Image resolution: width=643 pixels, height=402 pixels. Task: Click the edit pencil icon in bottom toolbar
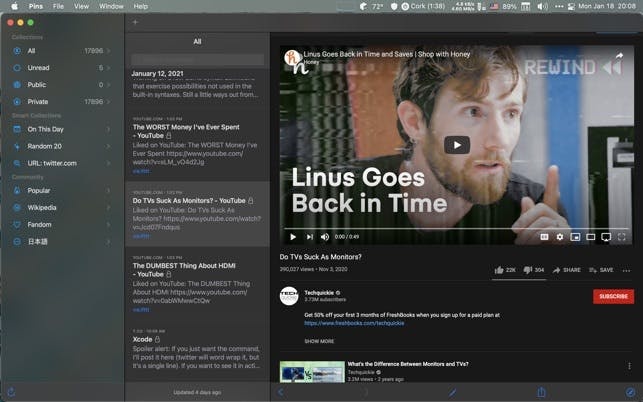[452, 393]
